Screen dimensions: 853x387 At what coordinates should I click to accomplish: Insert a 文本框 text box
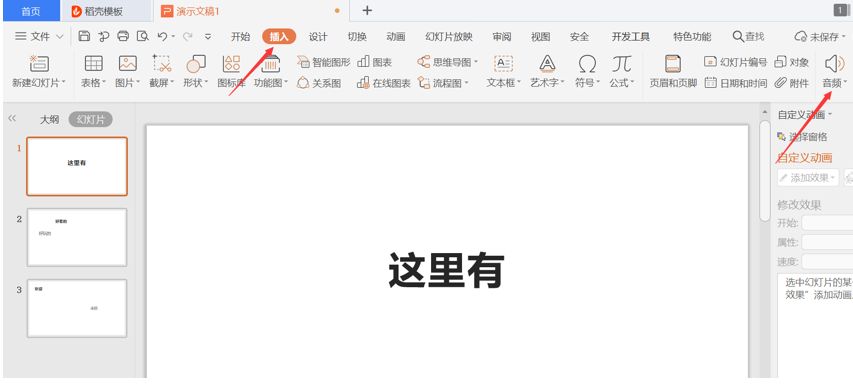point(503,72)
